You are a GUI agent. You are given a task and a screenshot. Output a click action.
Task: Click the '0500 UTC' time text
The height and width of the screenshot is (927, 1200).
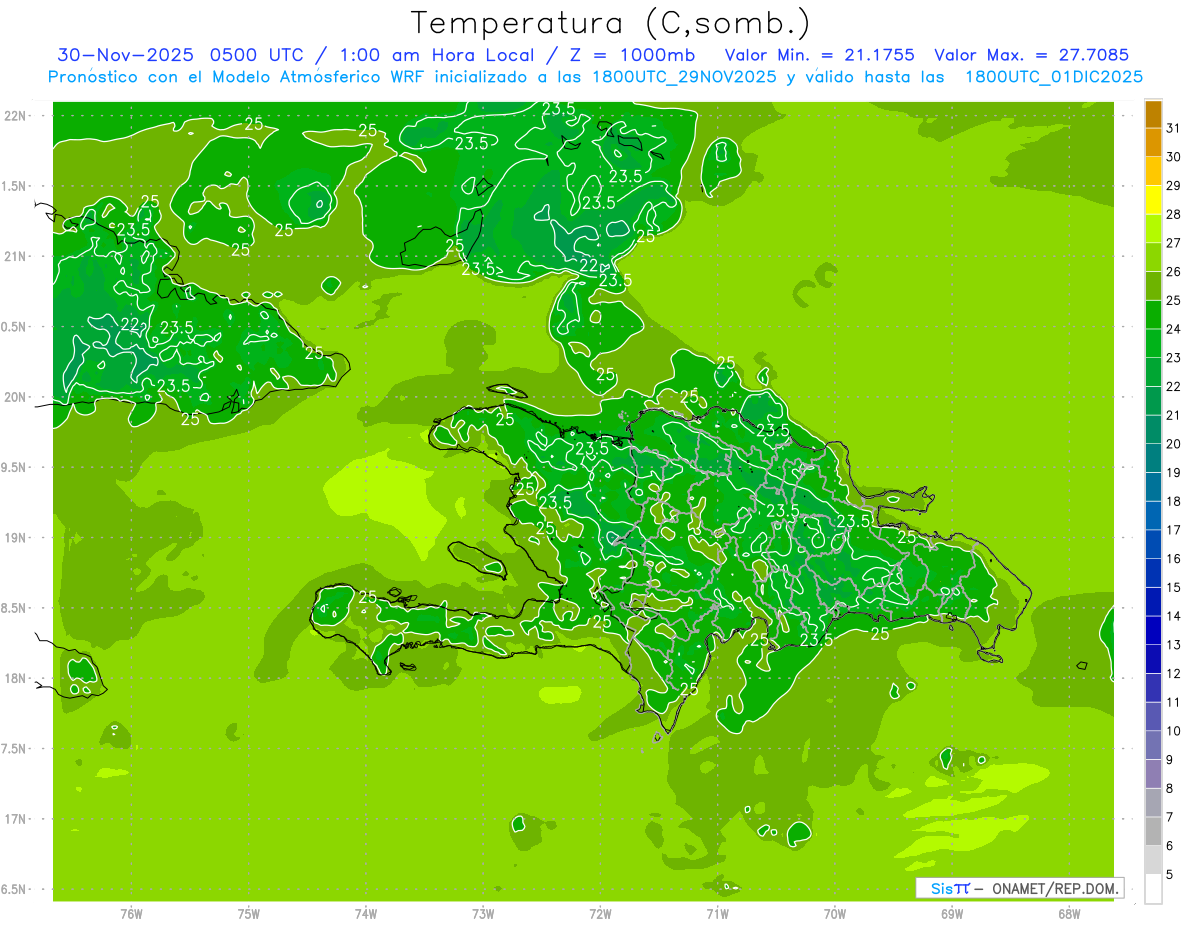tap(257, 55)
